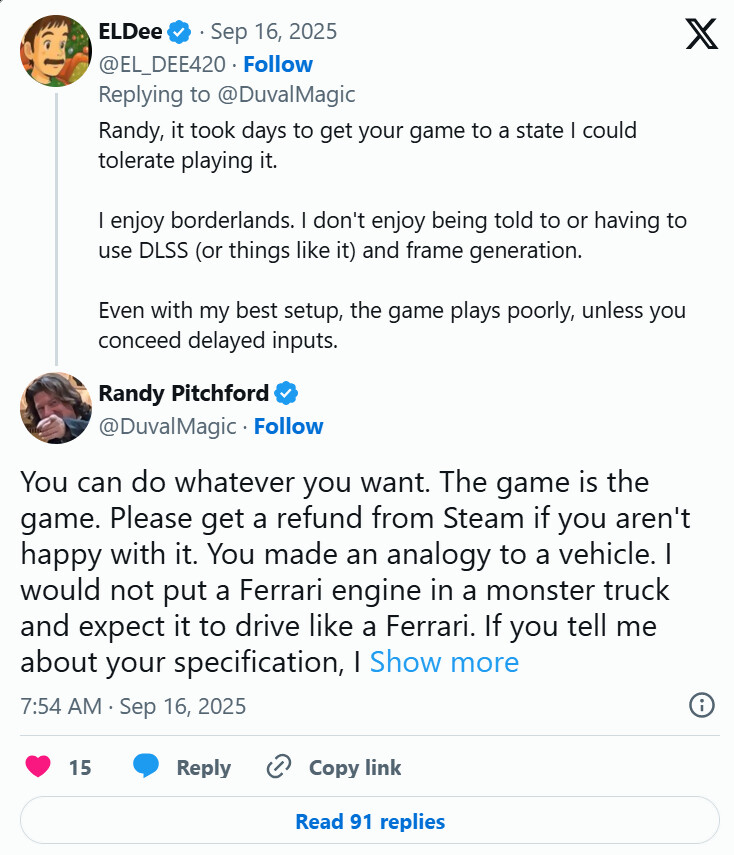Expand the tweet with Show more
734x855 pixels.
pyautogui.click(x=444, y=662)
